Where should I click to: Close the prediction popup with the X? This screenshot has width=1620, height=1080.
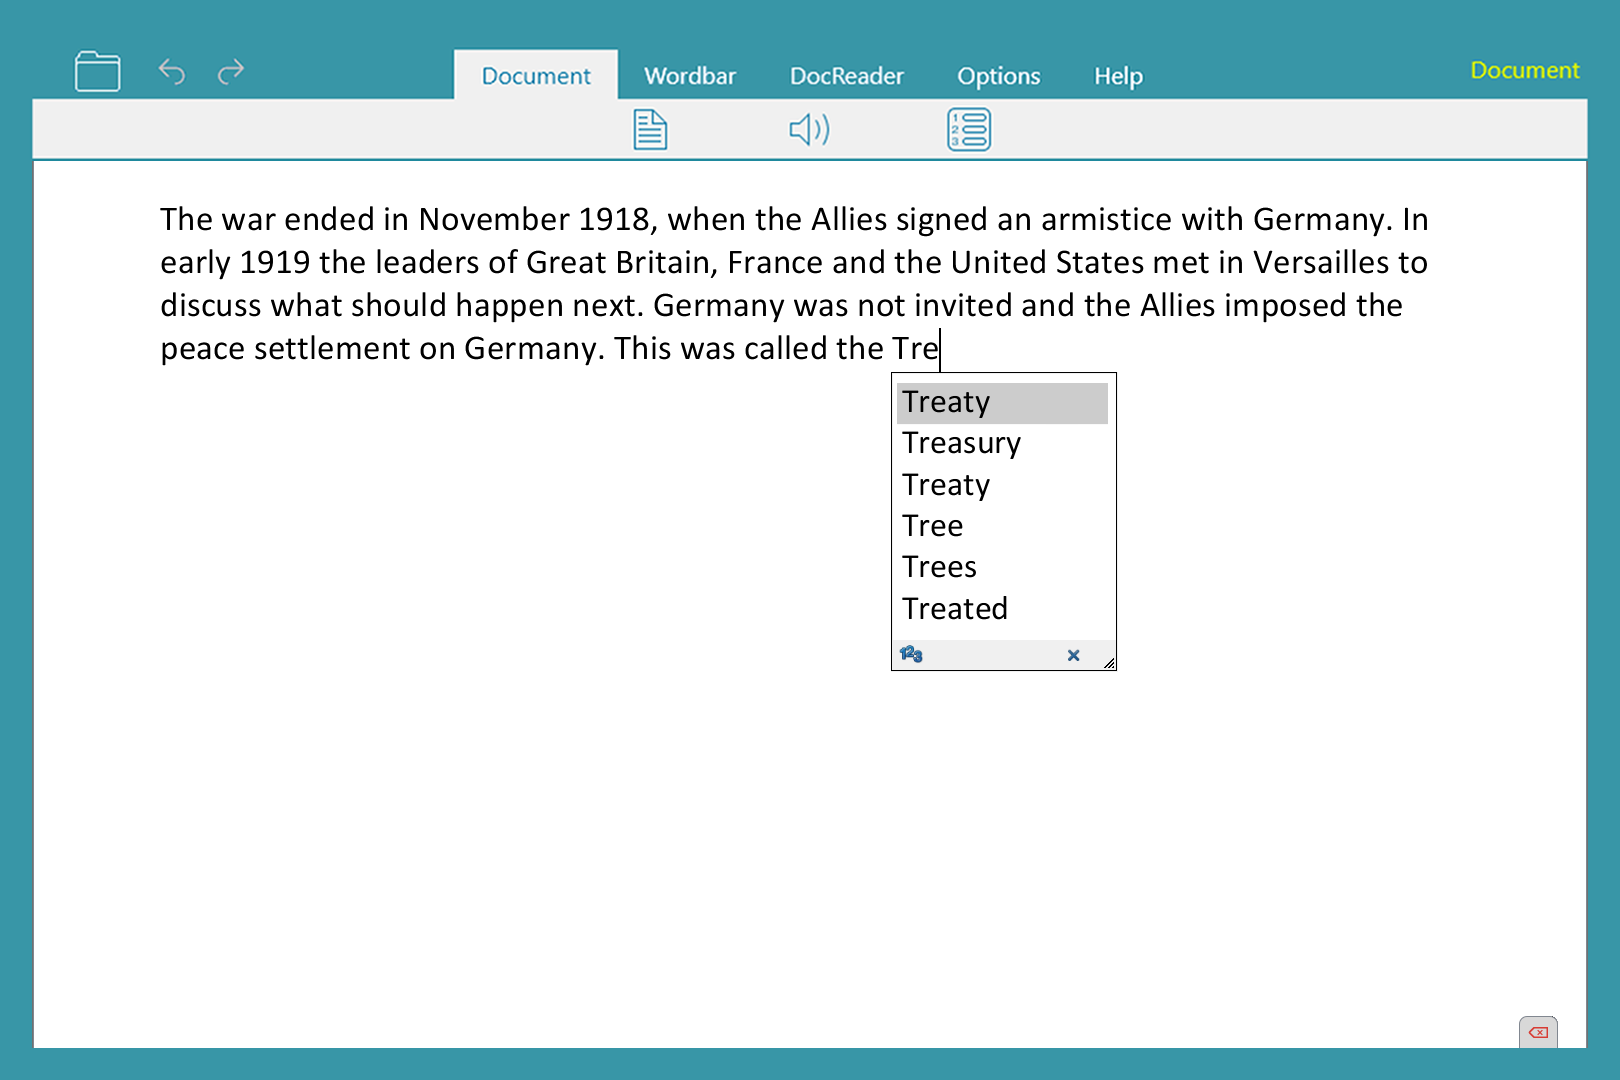tap(1073, 655)
